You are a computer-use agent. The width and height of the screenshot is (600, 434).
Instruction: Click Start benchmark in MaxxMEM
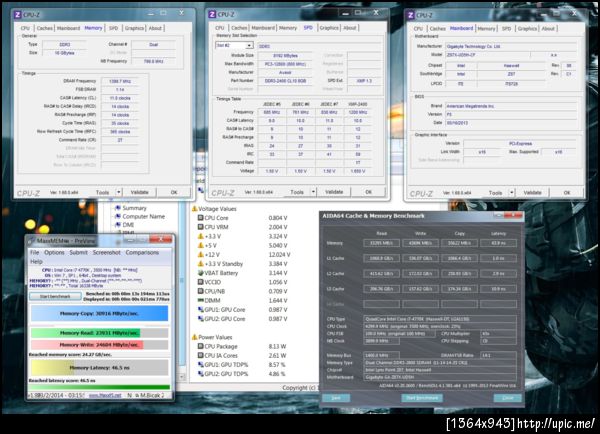tap(55, 296)
